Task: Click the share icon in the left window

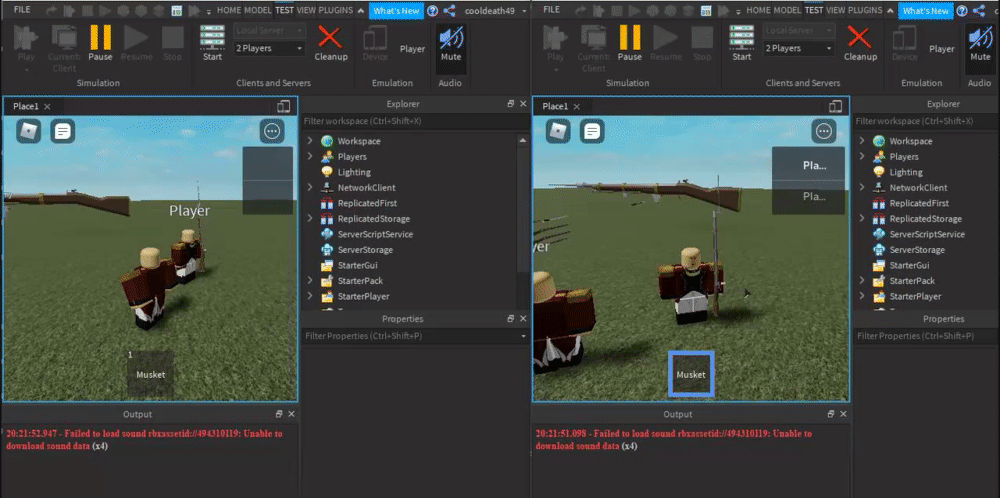Action: tap(450, 11)
